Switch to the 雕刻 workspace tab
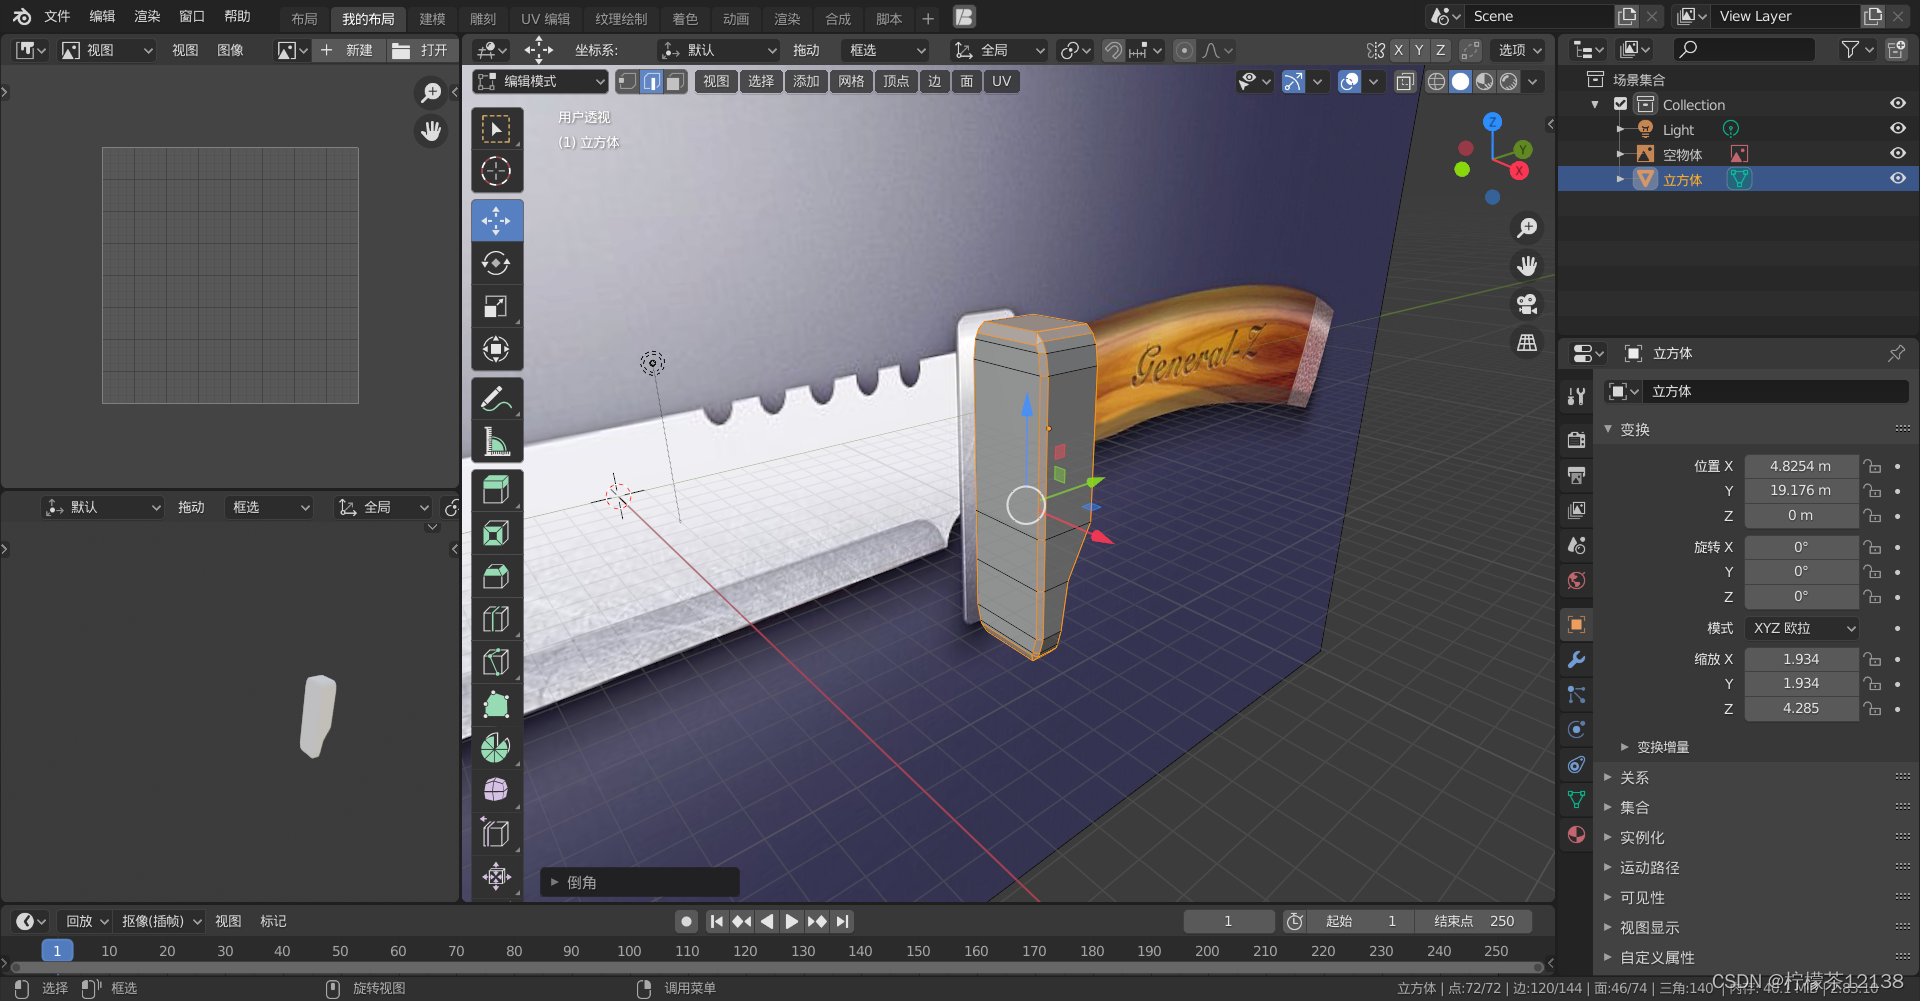The width and height of the screenshot is (1920, 1001). pos(483,19)
